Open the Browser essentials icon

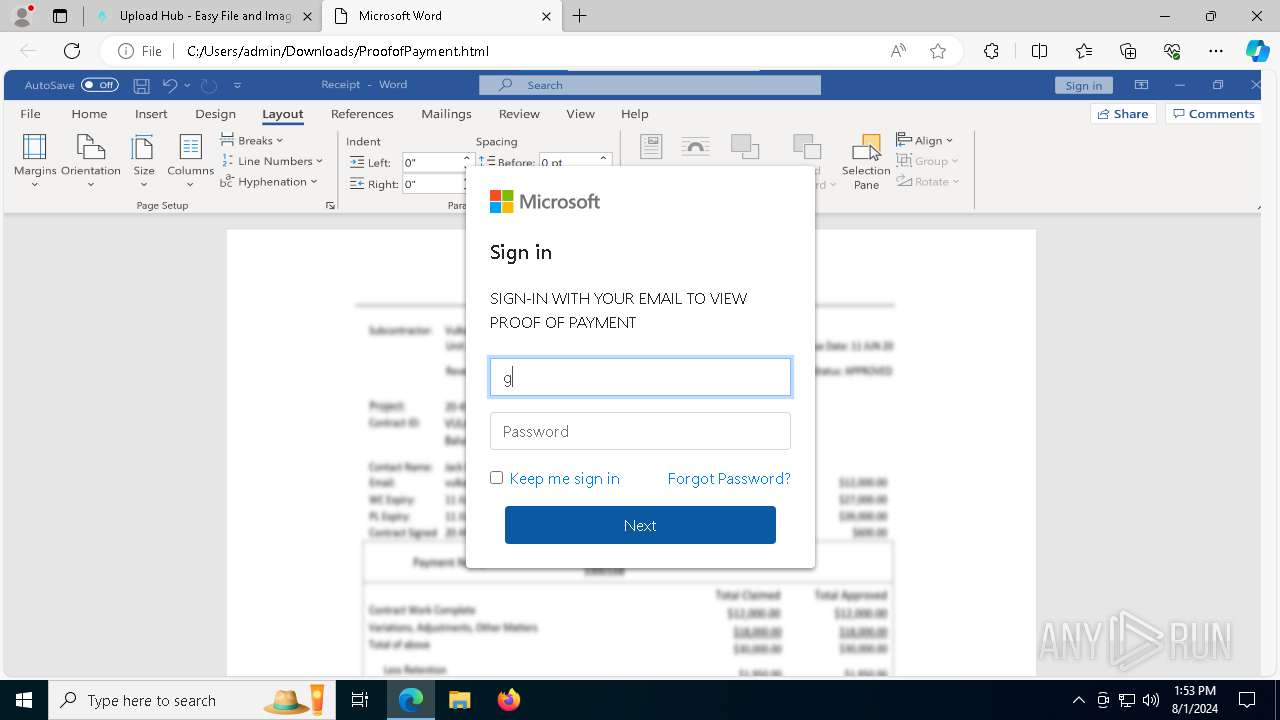(x=1172, y=51)
